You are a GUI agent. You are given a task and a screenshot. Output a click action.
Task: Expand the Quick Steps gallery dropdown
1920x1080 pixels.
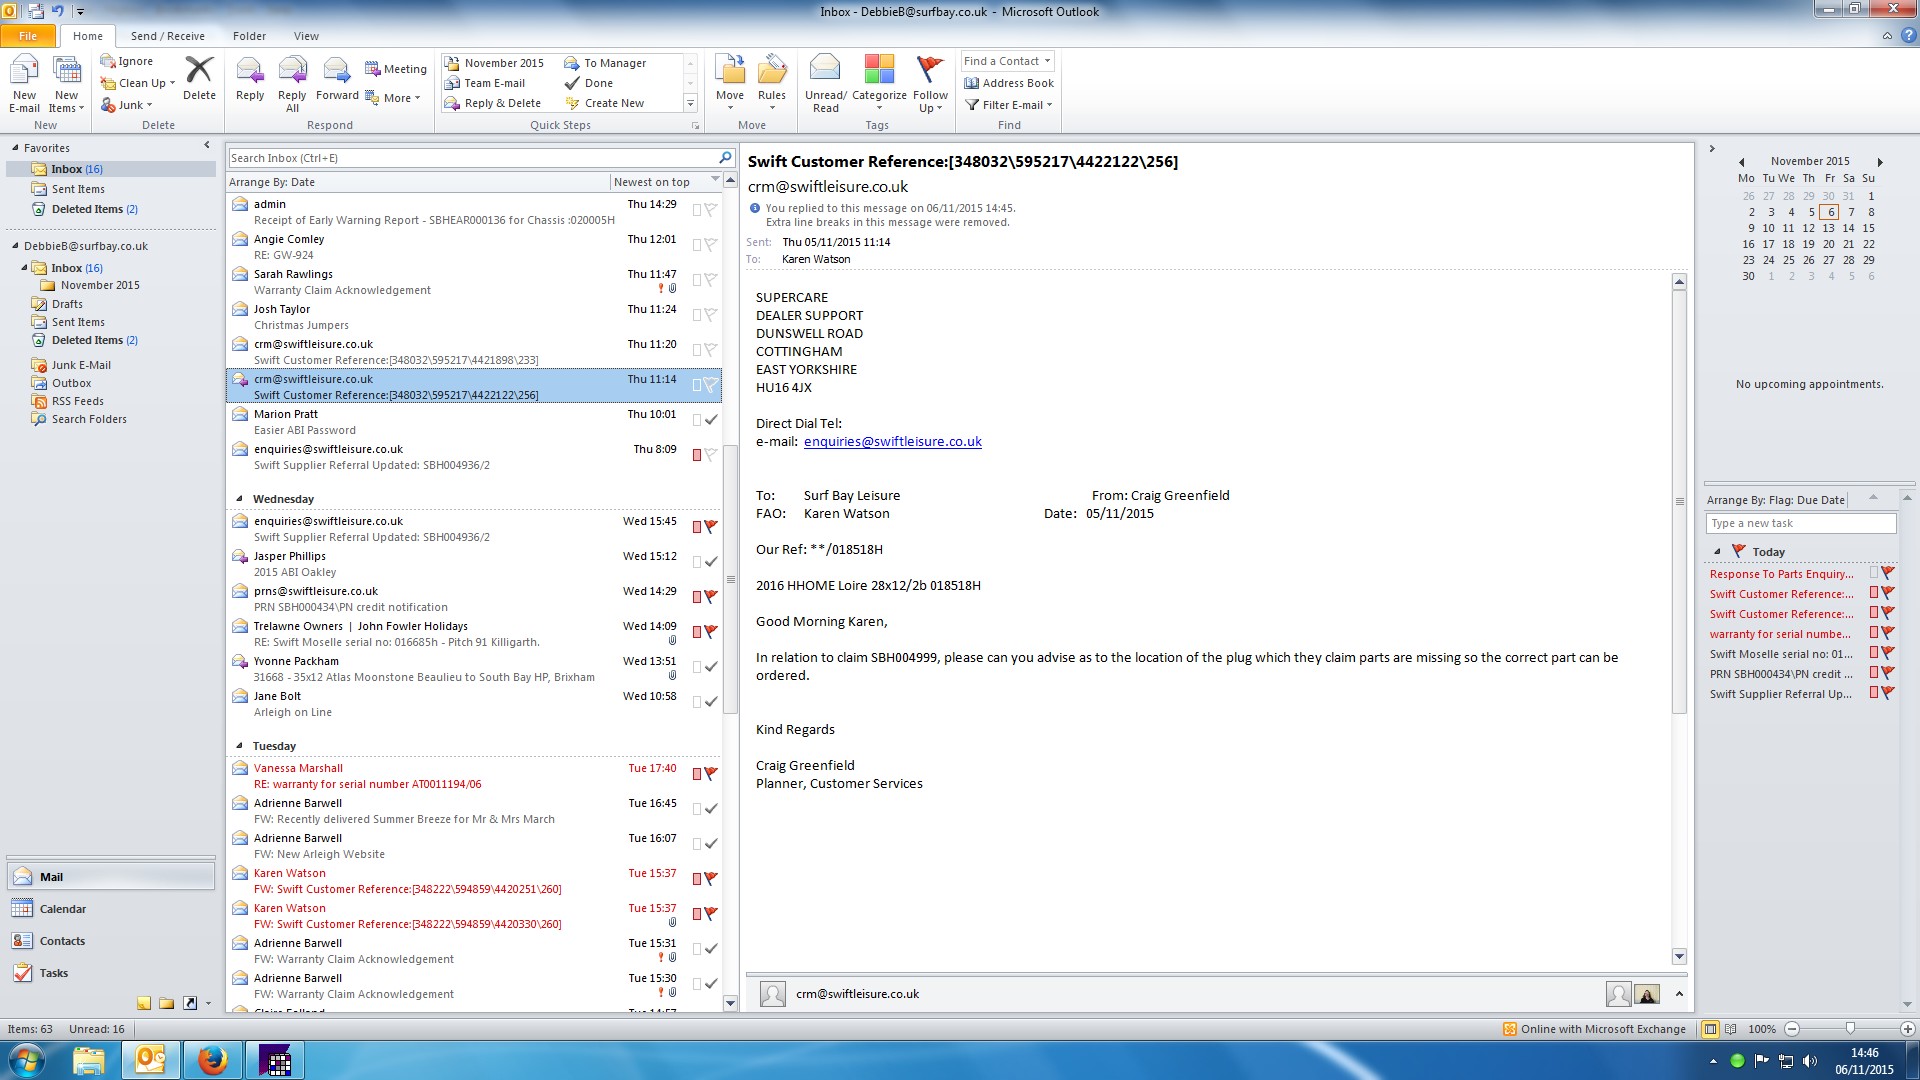(x=689, y=103)
